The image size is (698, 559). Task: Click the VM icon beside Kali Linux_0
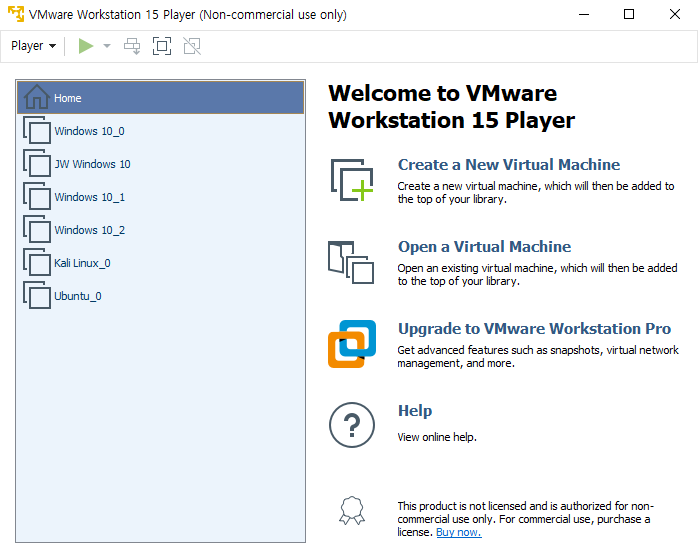[37, 262]
